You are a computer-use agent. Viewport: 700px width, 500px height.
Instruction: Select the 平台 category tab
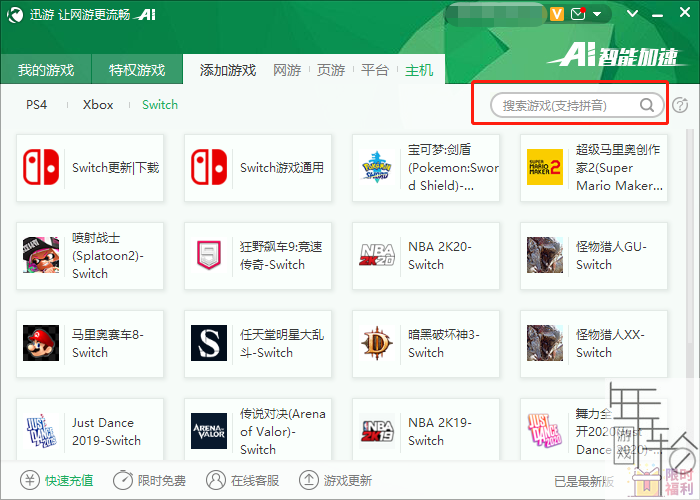click(375, 70)
